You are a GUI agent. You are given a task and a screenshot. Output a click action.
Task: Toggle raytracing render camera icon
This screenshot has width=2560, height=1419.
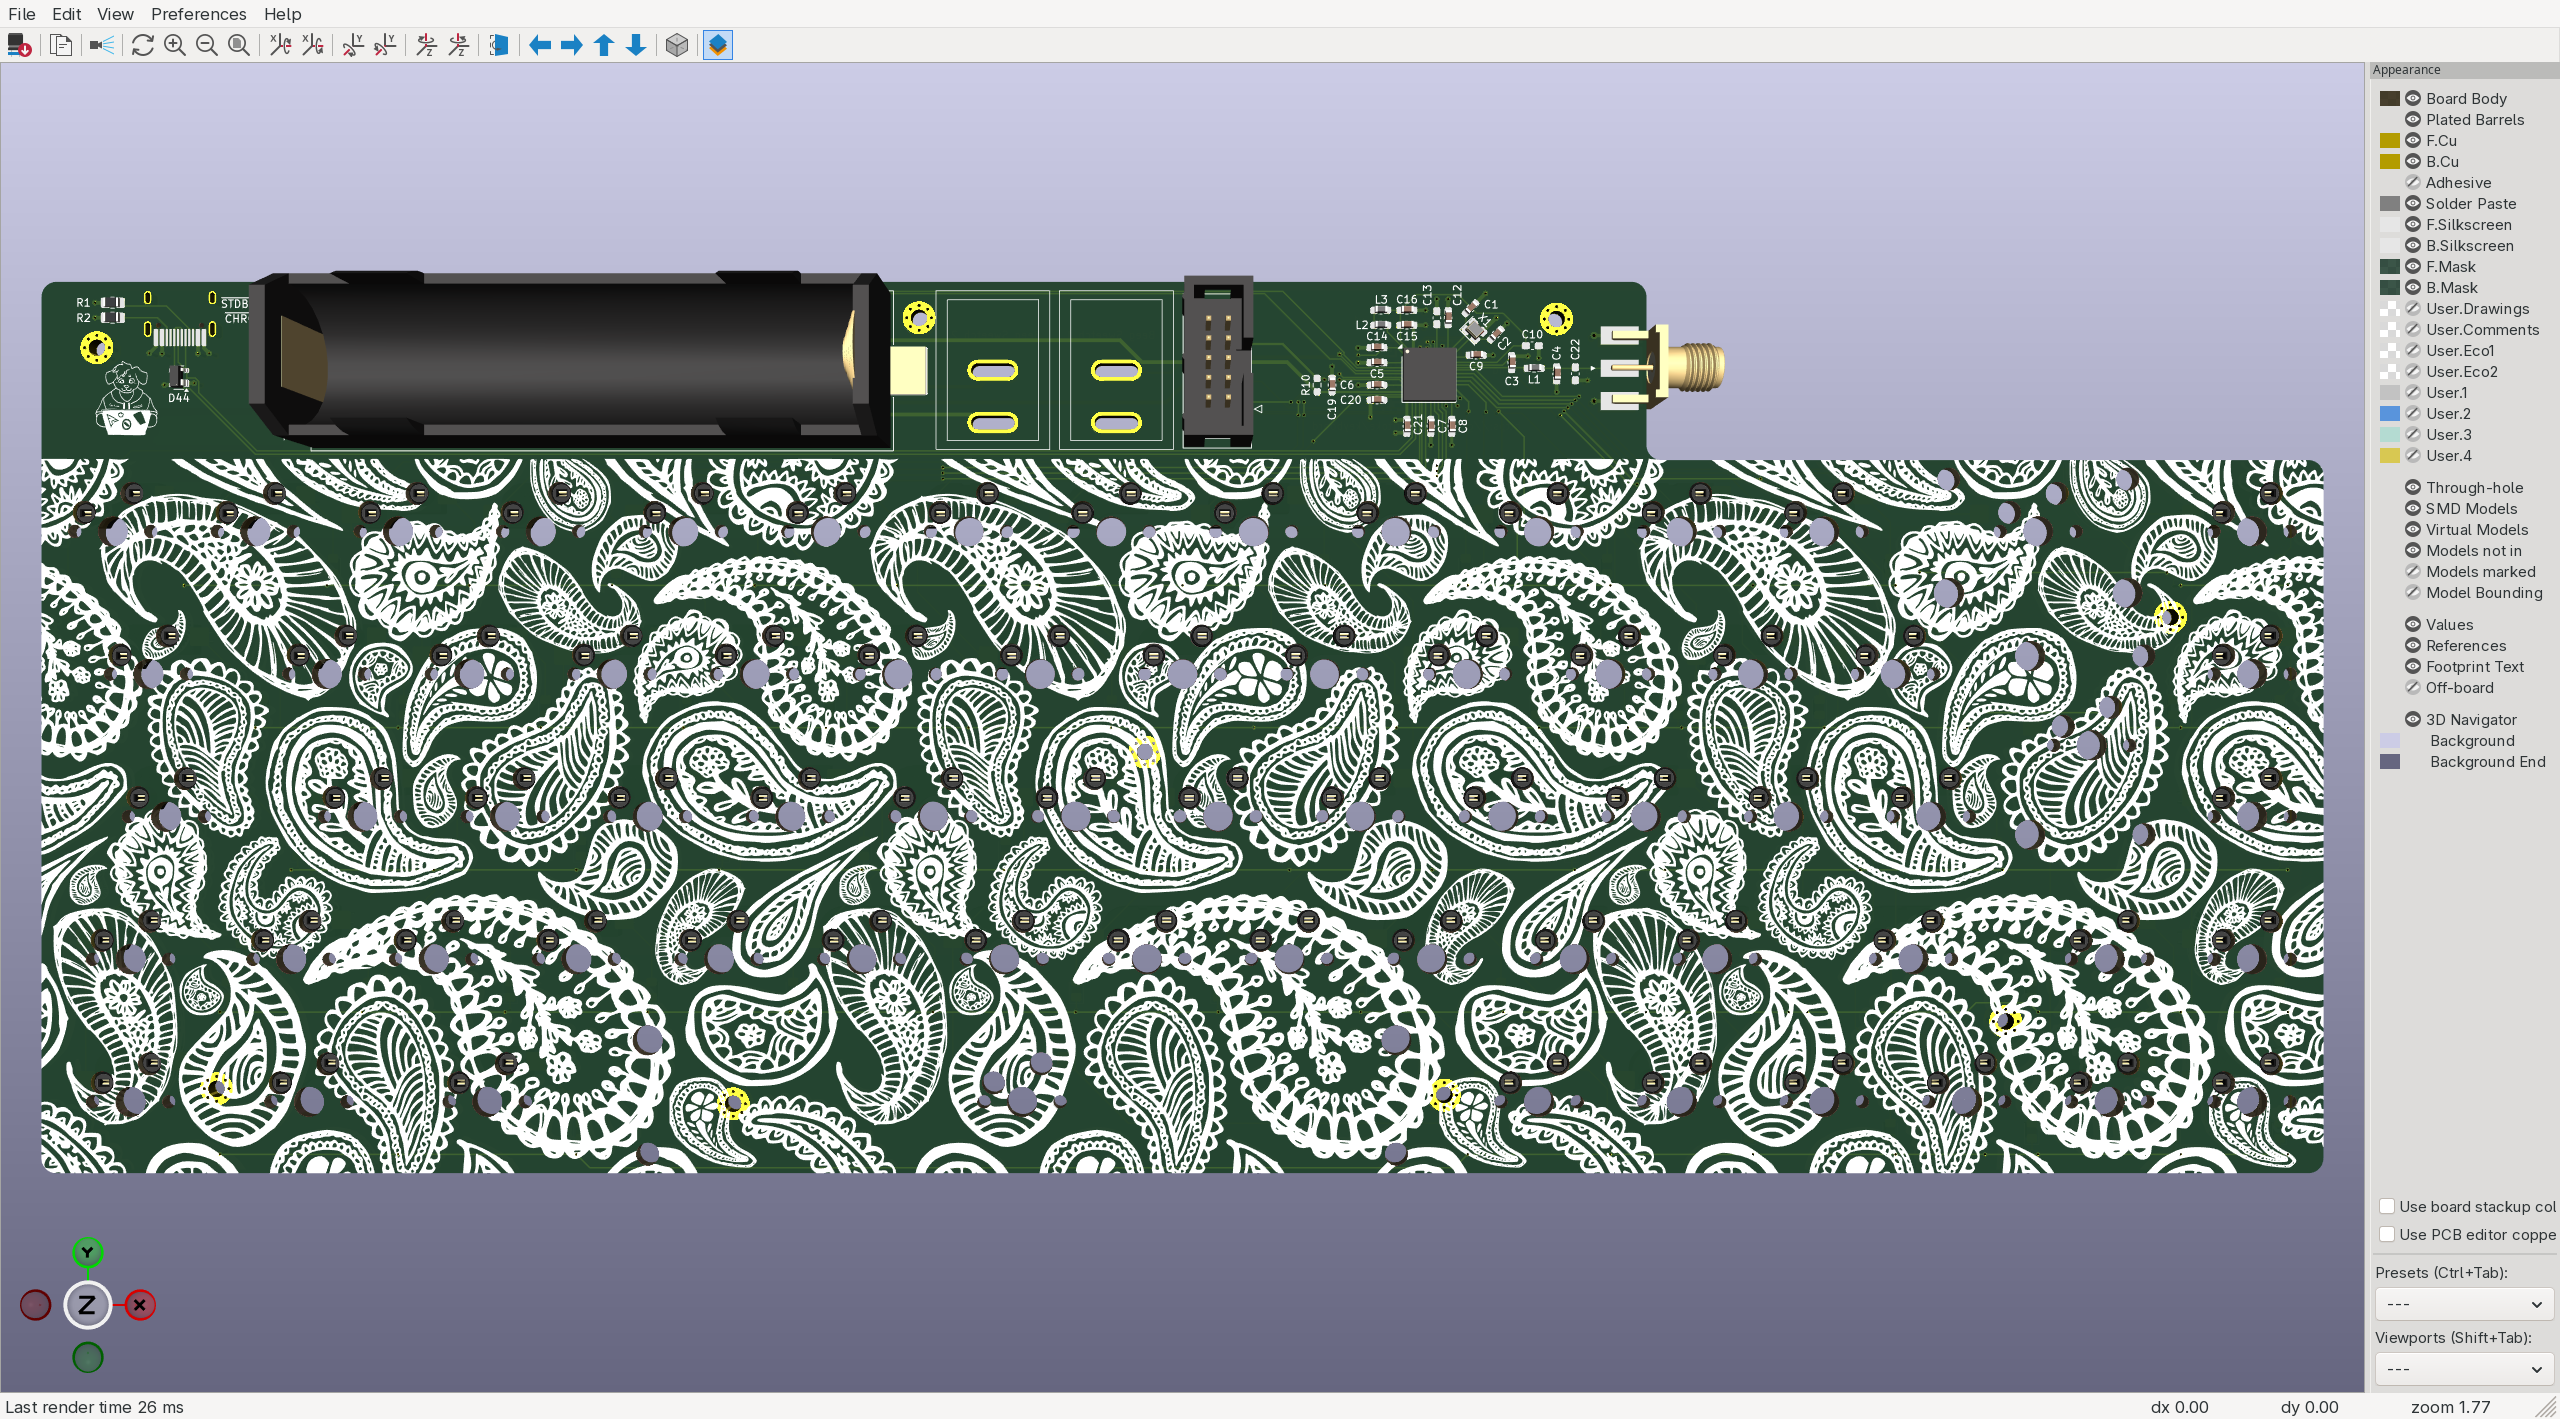click(x=102, y=45)
